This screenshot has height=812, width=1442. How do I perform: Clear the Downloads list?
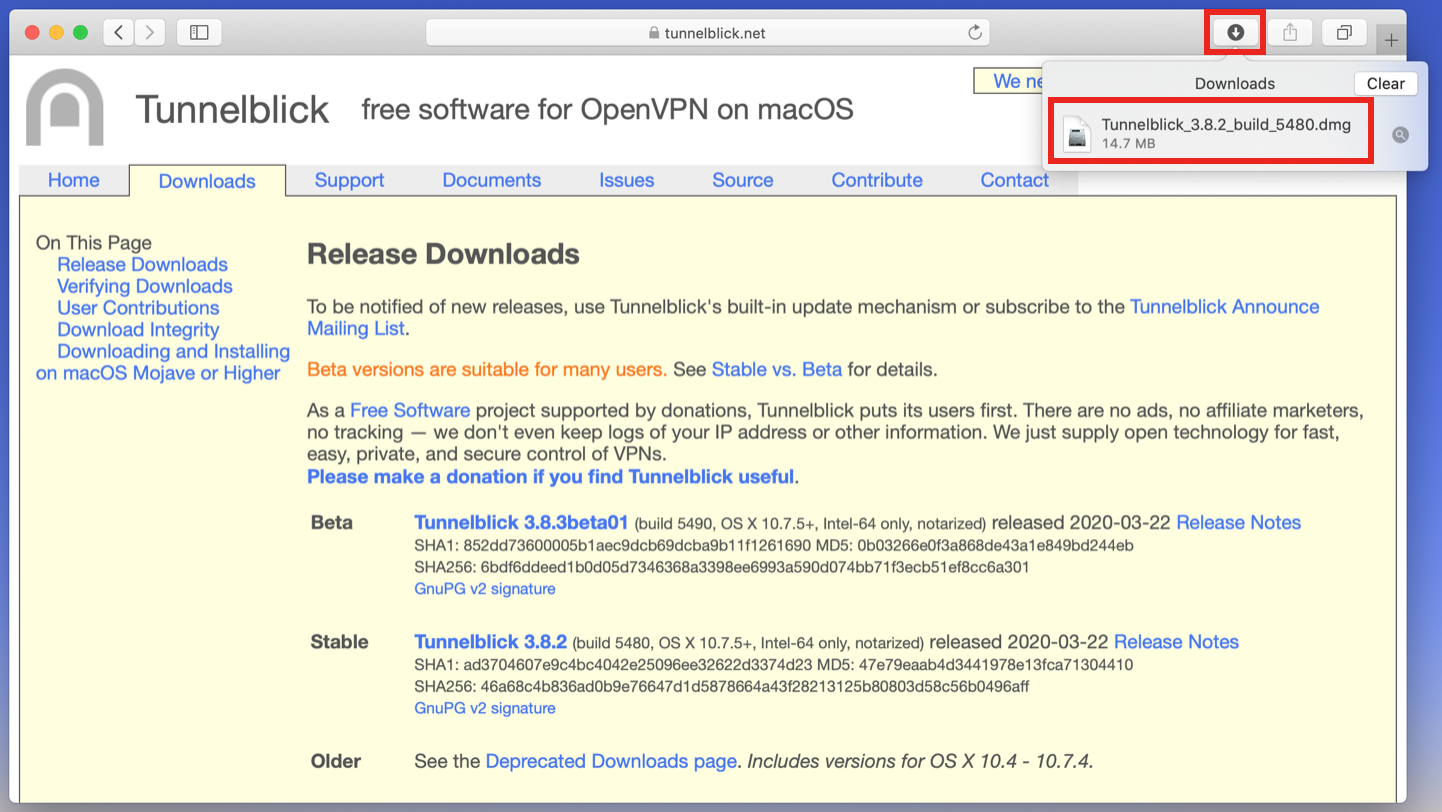click(x=1385, y=84)
